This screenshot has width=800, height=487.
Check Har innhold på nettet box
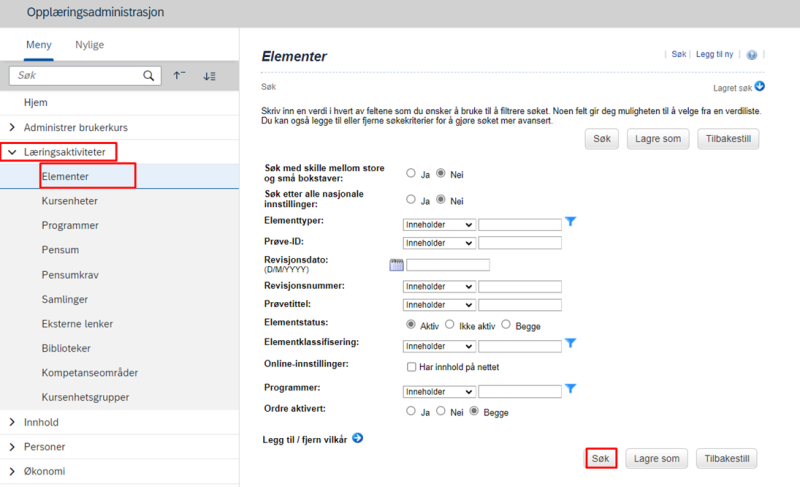(x=411, y=367)
